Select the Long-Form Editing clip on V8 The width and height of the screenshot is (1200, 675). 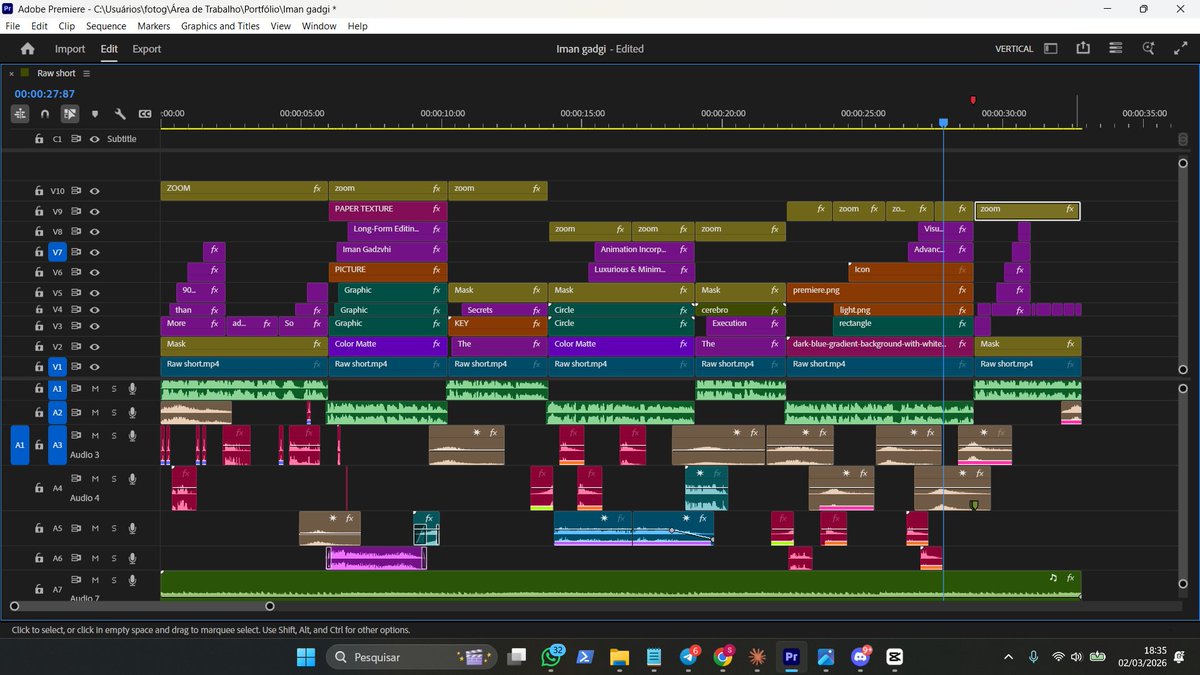396,230
